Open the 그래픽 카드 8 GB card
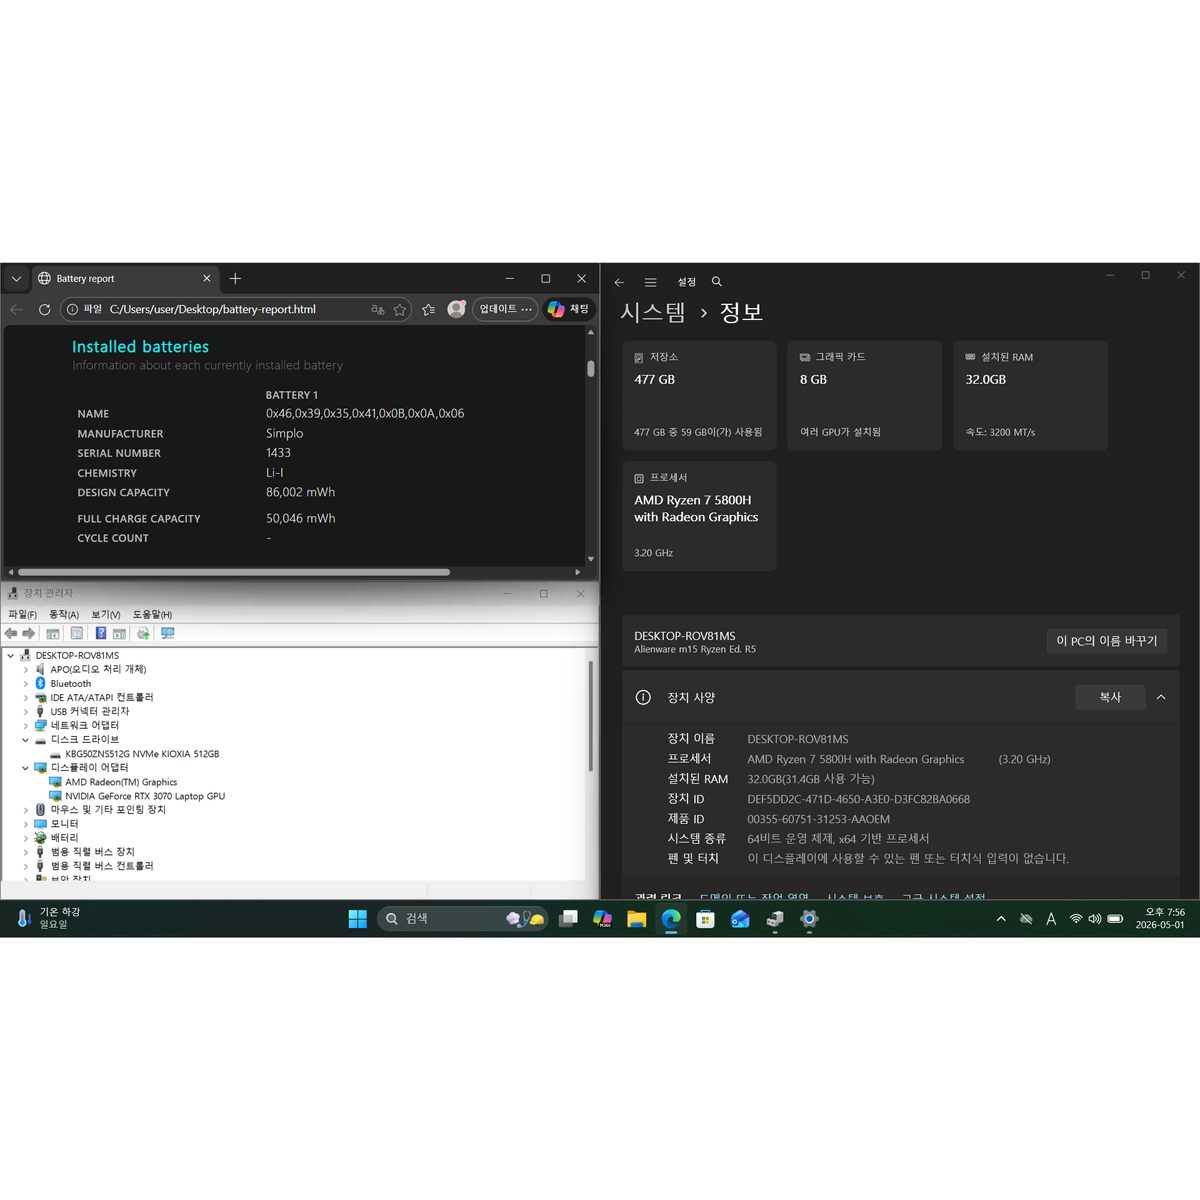This screenshot has height=1200, width=1200. [x=865, y=395]
